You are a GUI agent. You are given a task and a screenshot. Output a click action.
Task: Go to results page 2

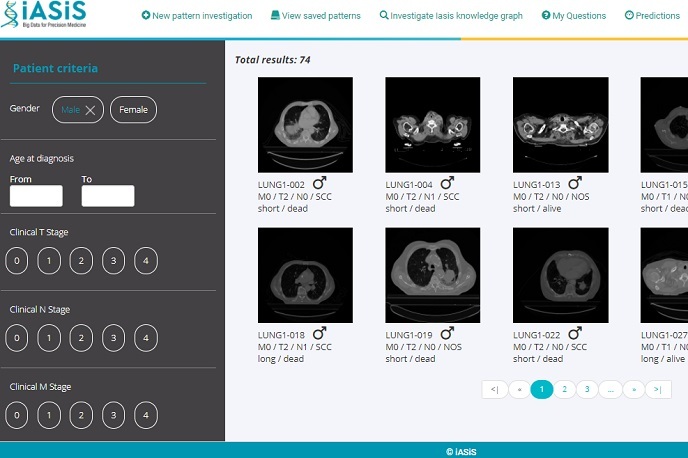(x=565, y=390)
